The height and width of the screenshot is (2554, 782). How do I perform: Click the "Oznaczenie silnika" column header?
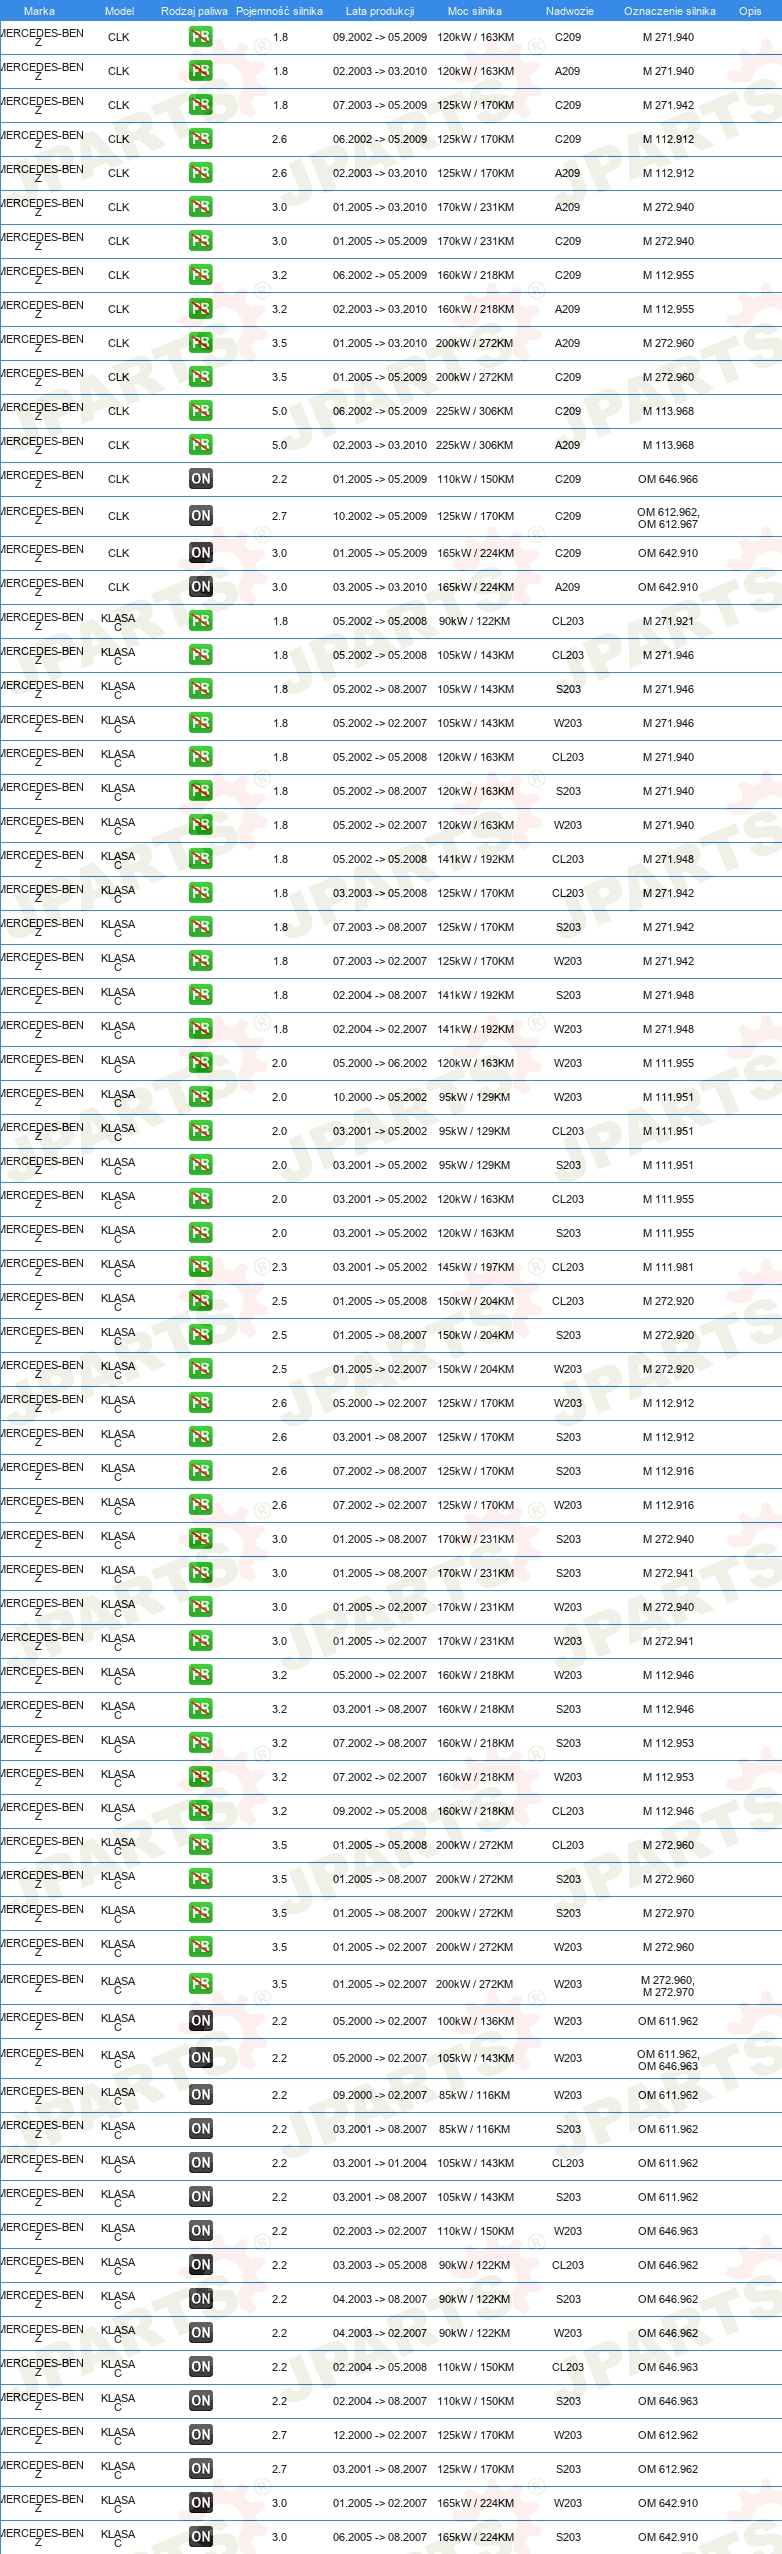pos(669,11)
